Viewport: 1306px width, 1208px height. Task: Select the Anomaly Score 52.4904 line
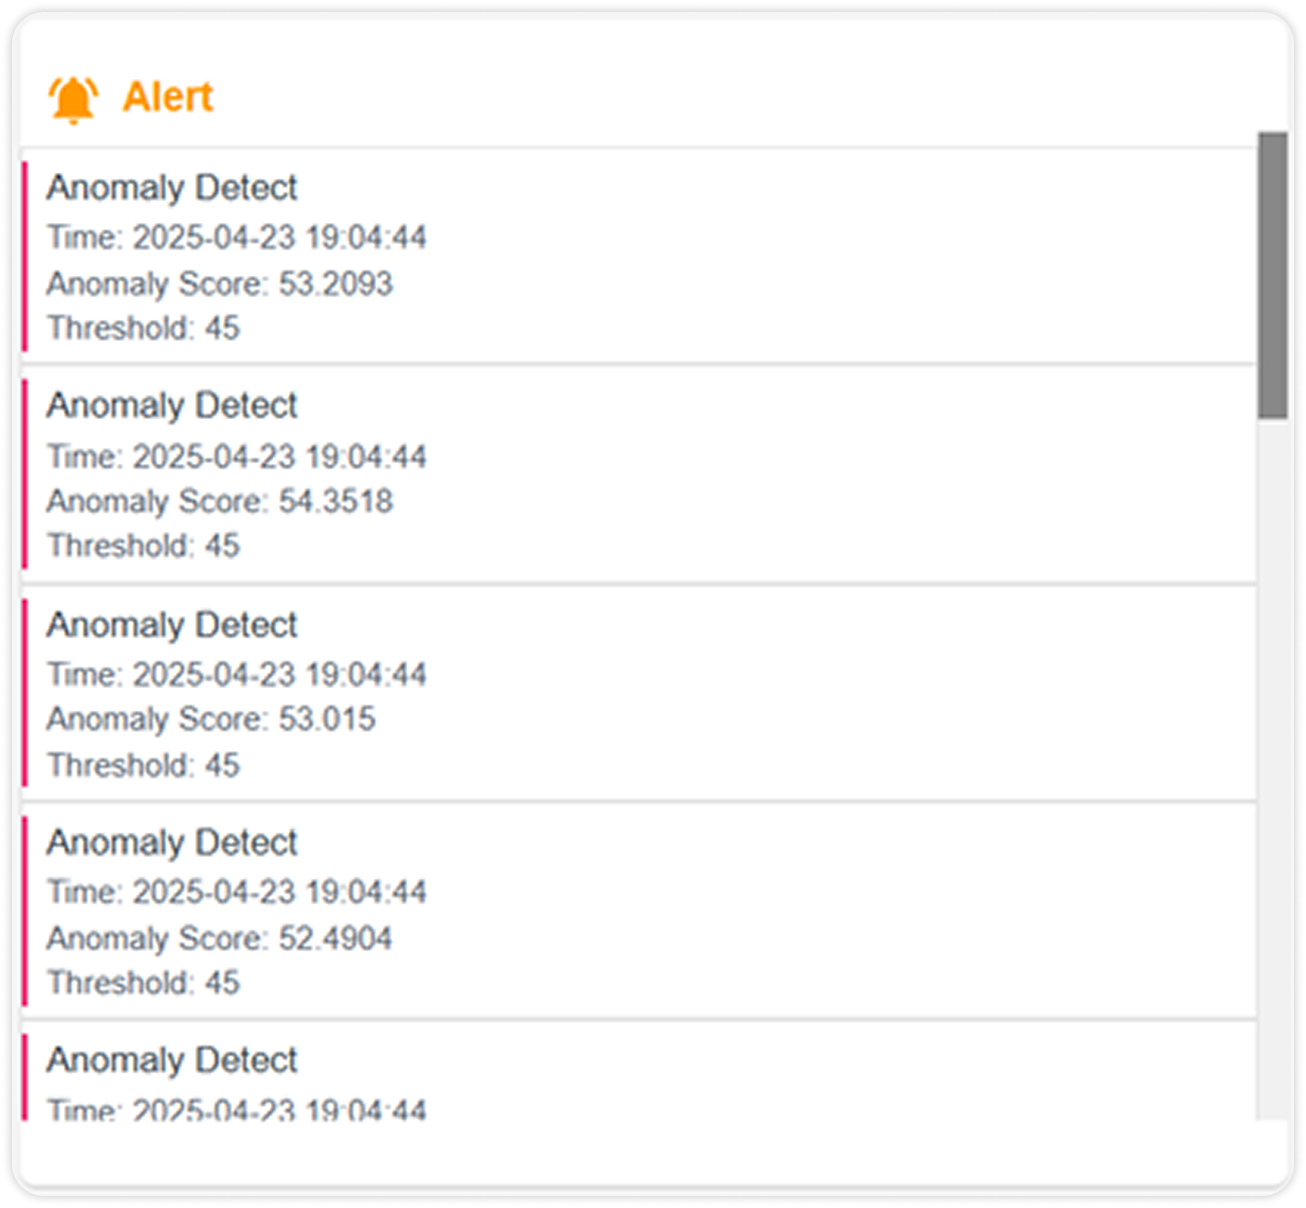(220, 938)
